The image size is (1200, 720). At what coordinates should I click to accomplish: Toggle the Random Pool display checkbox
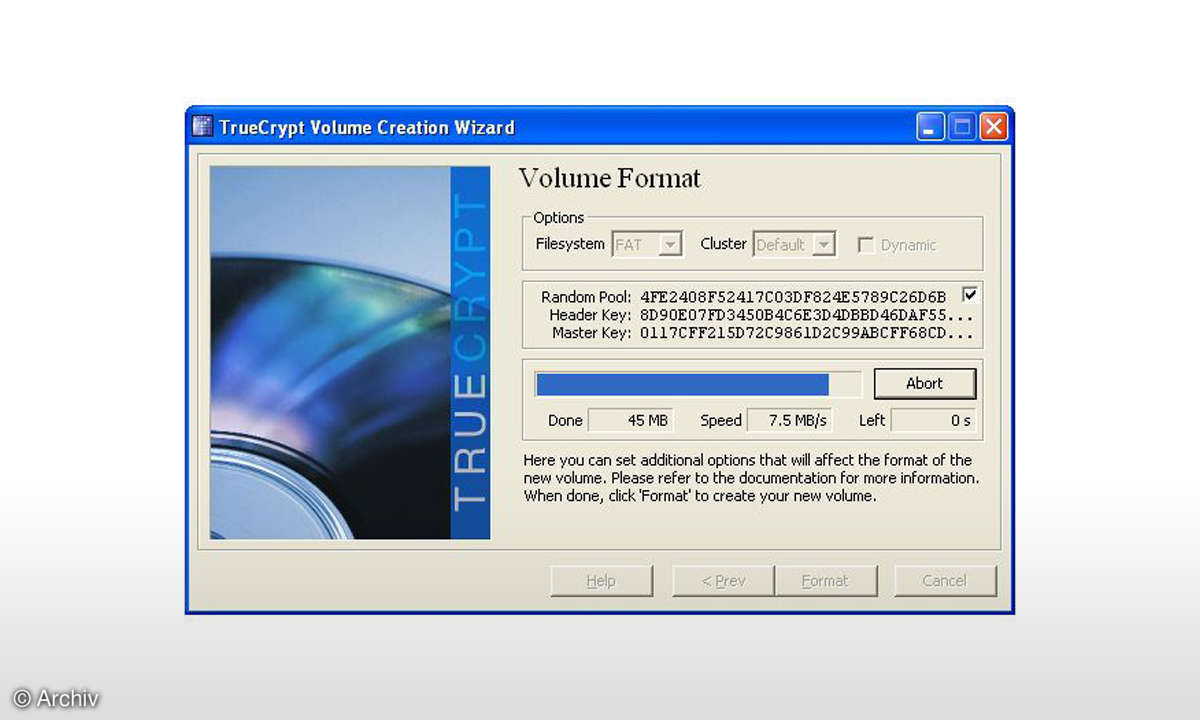[x=968, y=295]
